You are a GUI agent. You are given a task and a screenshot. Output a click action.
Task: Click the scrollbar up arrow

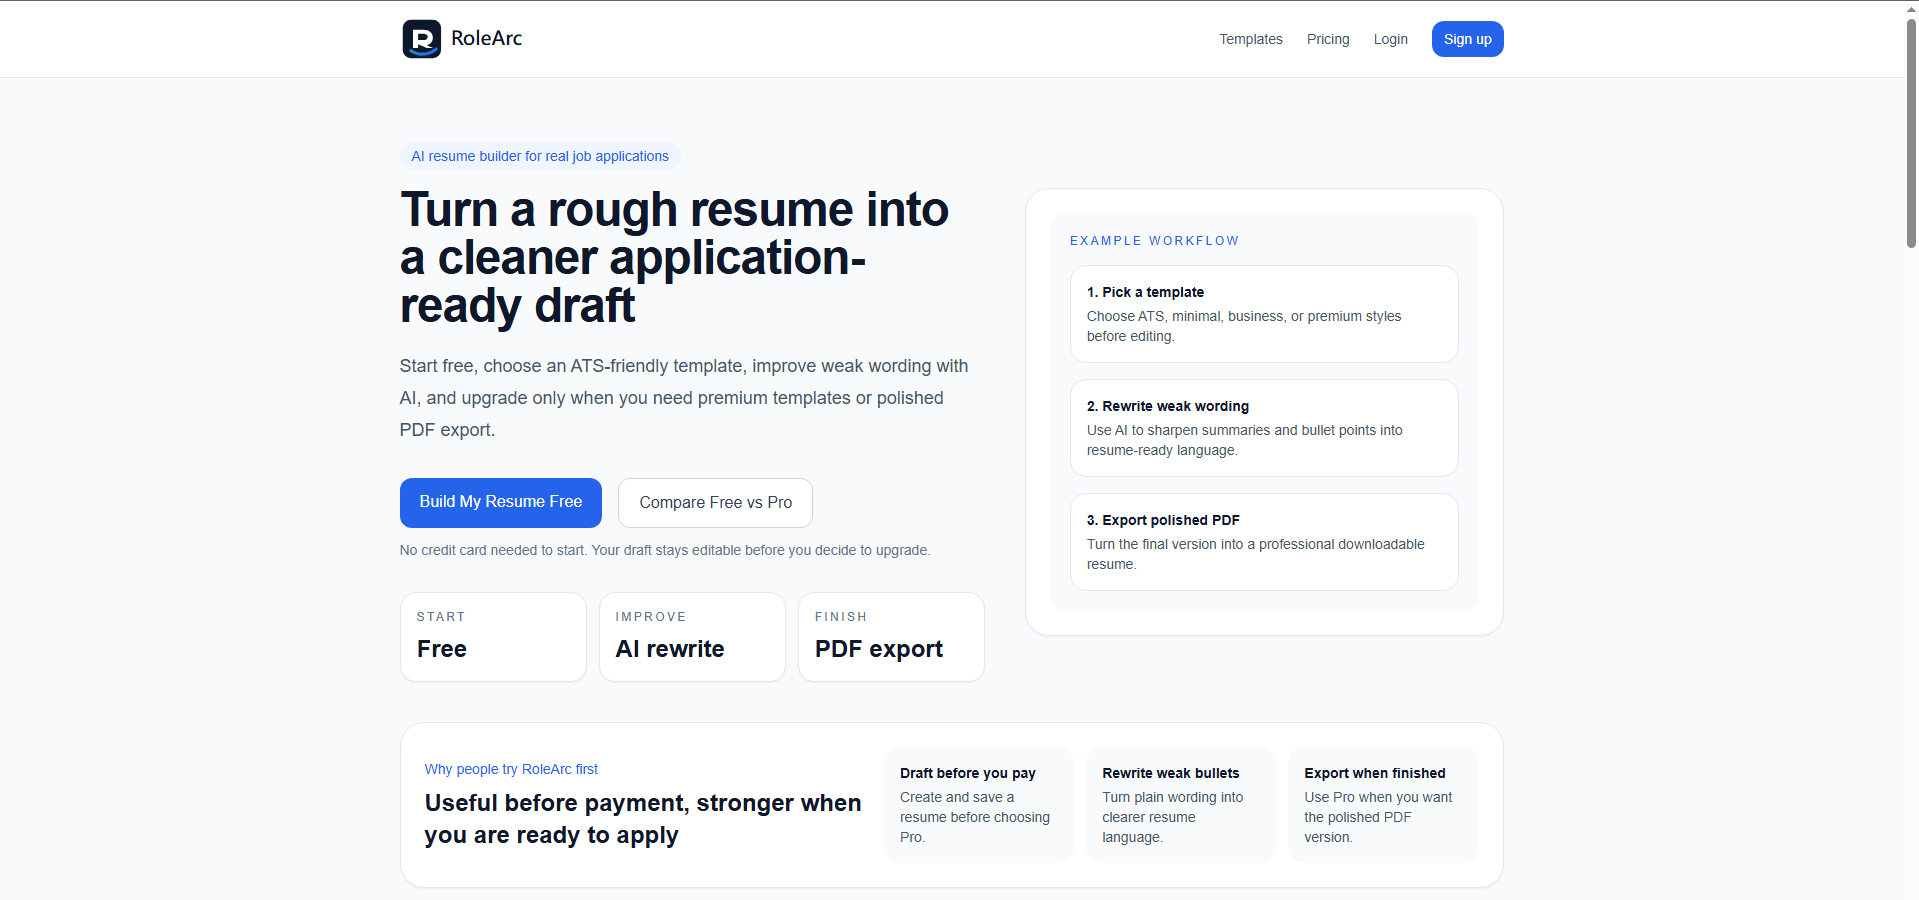tap(1911, 8)
